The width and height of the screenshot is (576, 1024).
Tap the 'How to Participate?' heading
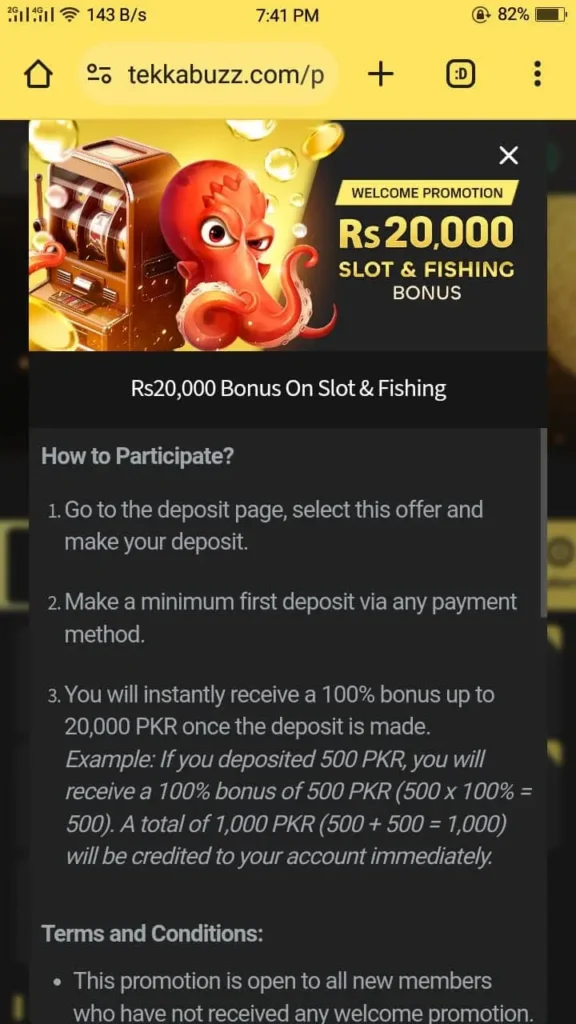point(137,456)
